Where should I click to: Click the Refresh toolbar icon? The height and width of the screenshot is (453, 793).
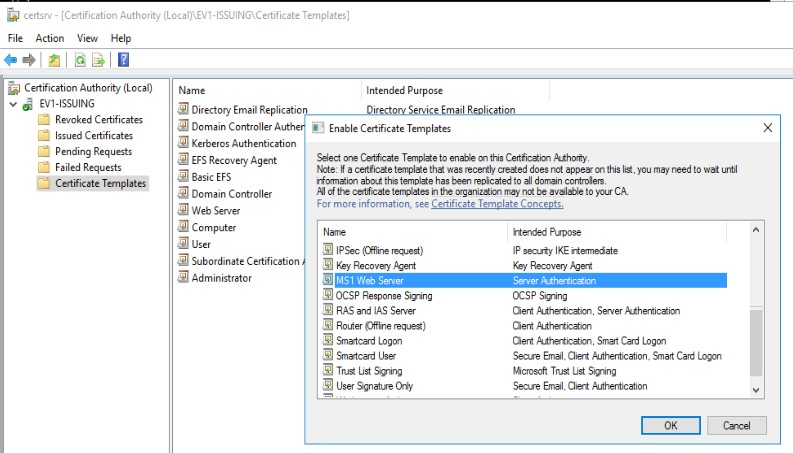[x=80, y=60]
